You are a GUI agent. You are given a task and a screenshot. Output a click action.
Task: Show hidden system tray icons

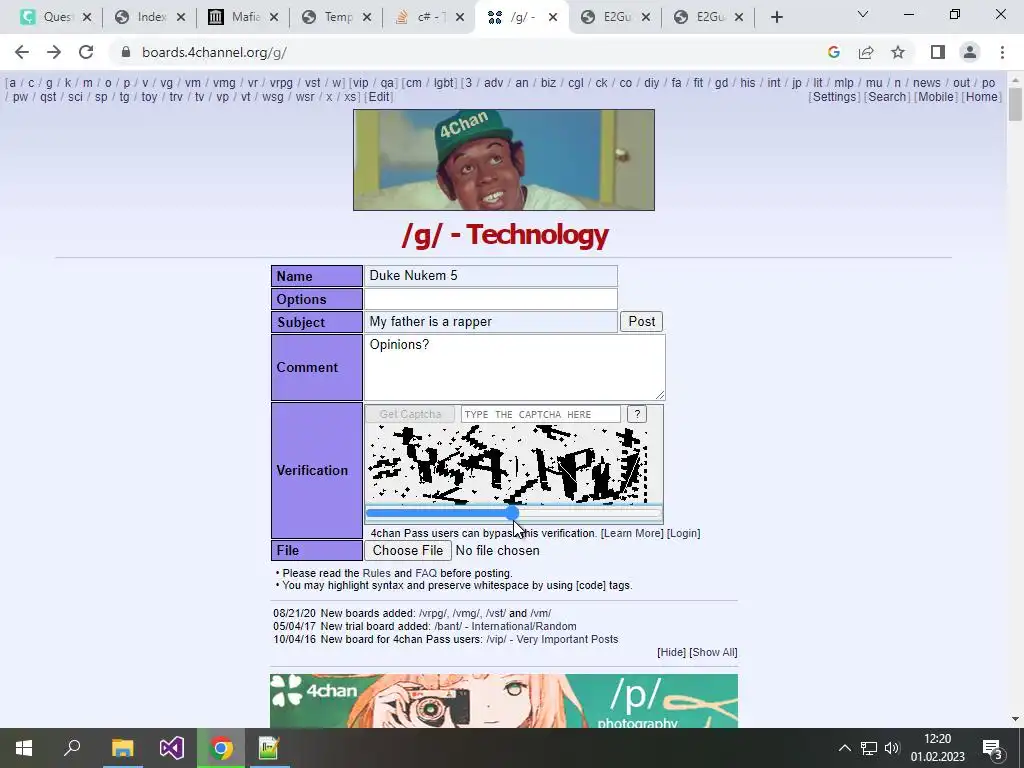click(844, 748)
